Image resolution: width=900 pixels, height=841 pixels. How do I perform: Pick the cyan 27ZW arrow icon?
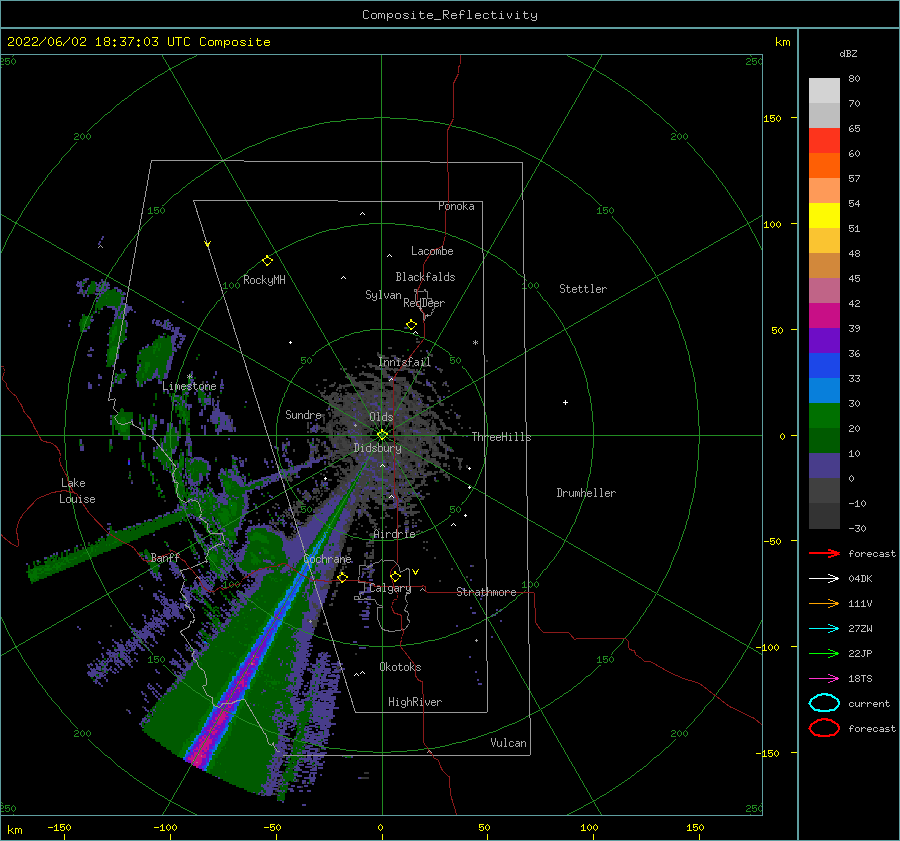tap(824, 629)
